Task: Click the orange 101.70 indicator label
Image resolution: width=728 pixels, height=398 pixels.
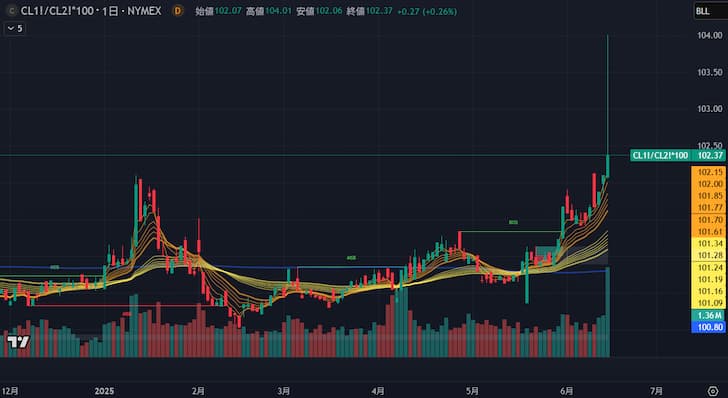Action: [708, 220]
